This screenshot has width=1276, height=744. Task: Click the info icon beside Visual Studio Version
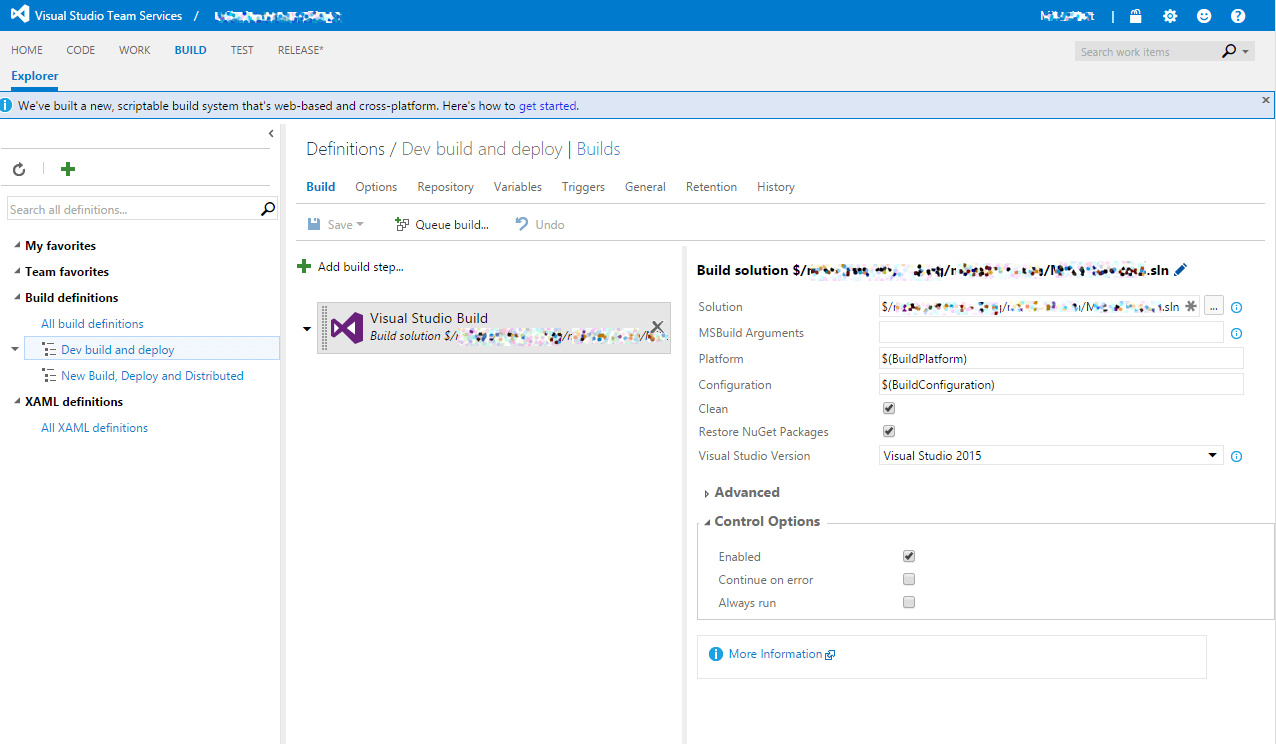click(x=1236, y=456)
